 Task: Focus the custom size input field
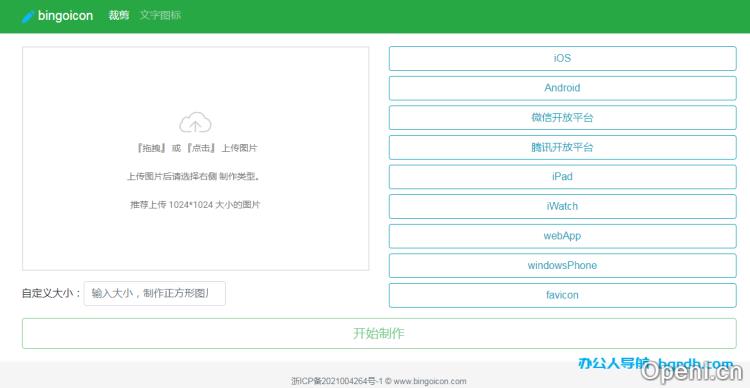(x=154, y=293)
